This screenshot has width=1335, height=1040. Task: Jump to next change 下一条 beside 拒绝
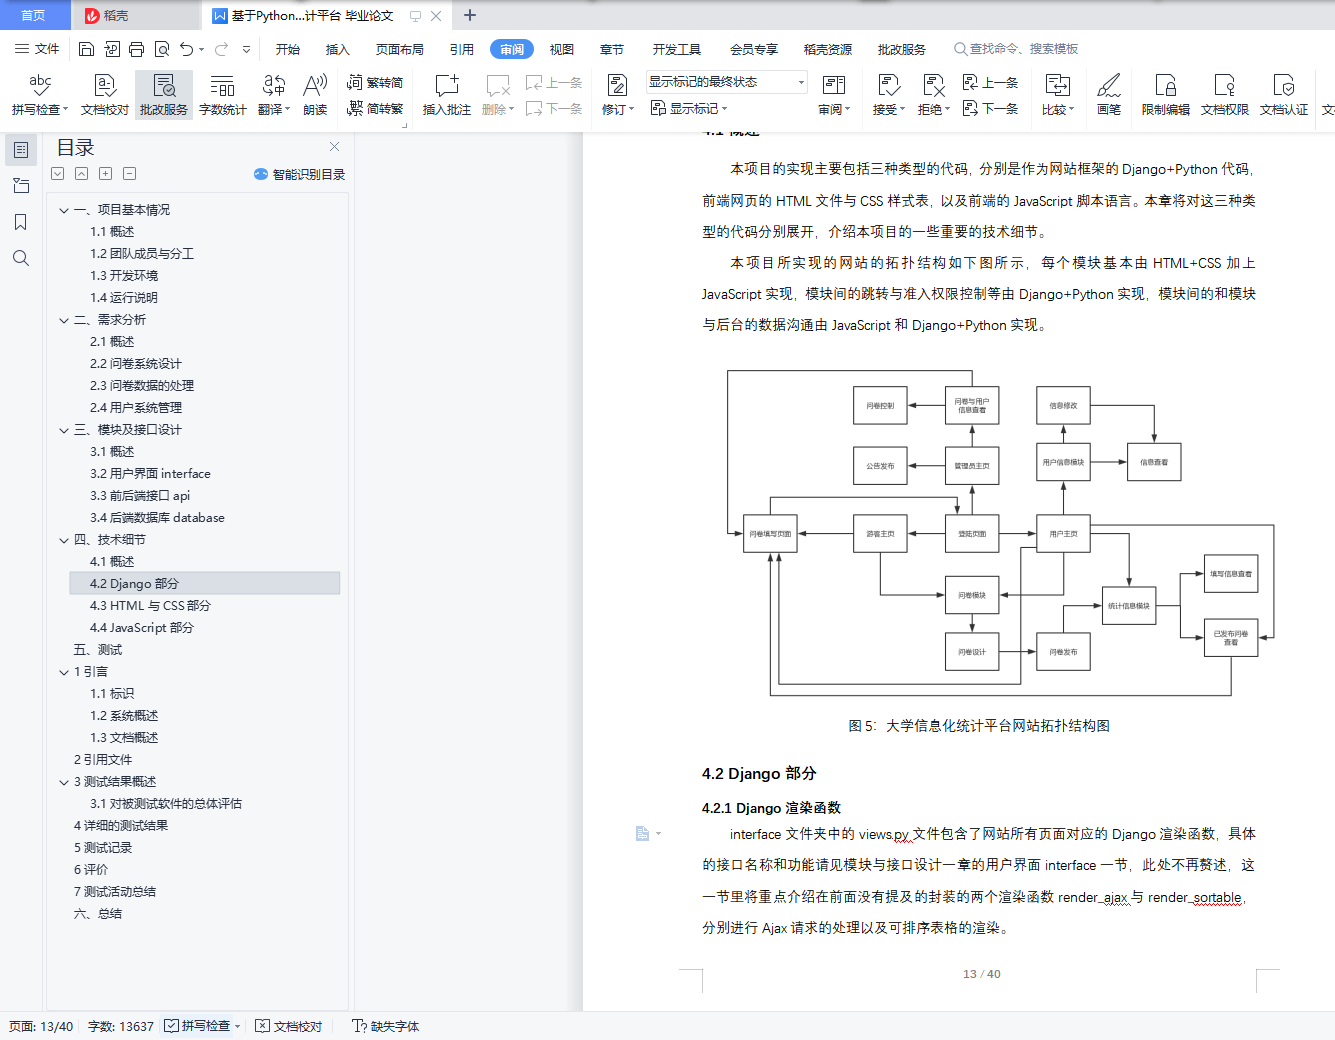coord(990,108)
